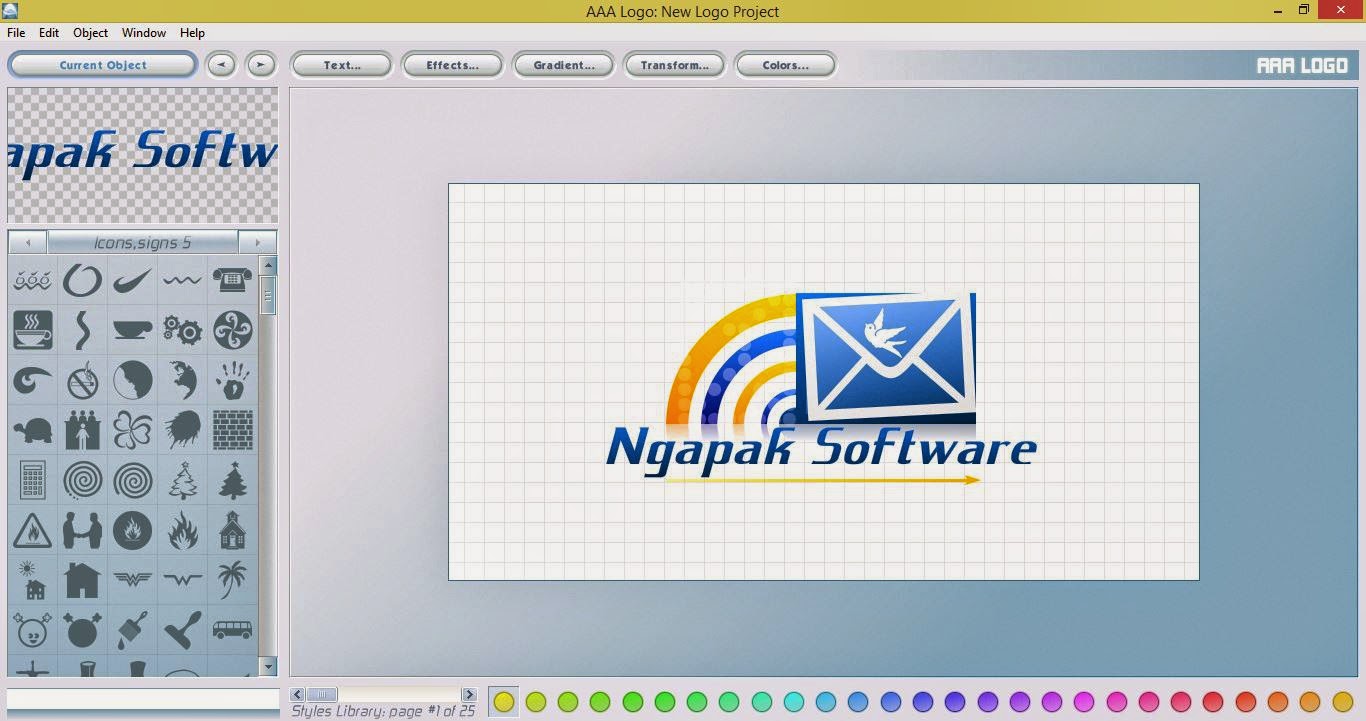Open the Window menu

pos(144,33)
